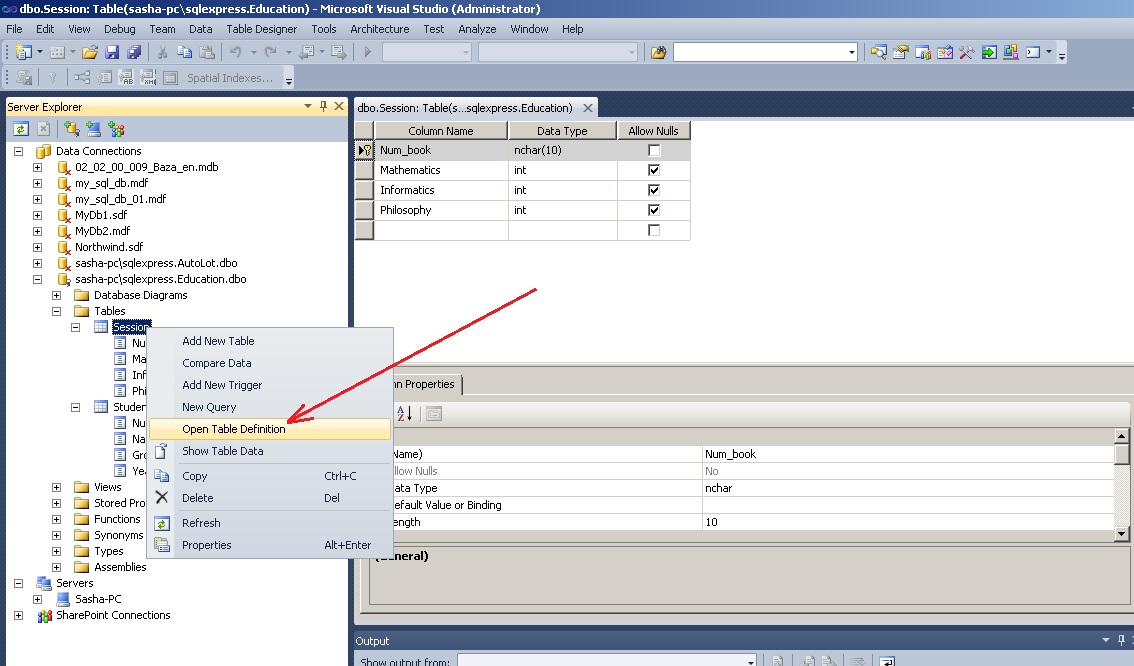Viewport: 1134px width, 666px height.
Task: Click the Copy icon in the main toolbar
Action: [x=184, y=52]
